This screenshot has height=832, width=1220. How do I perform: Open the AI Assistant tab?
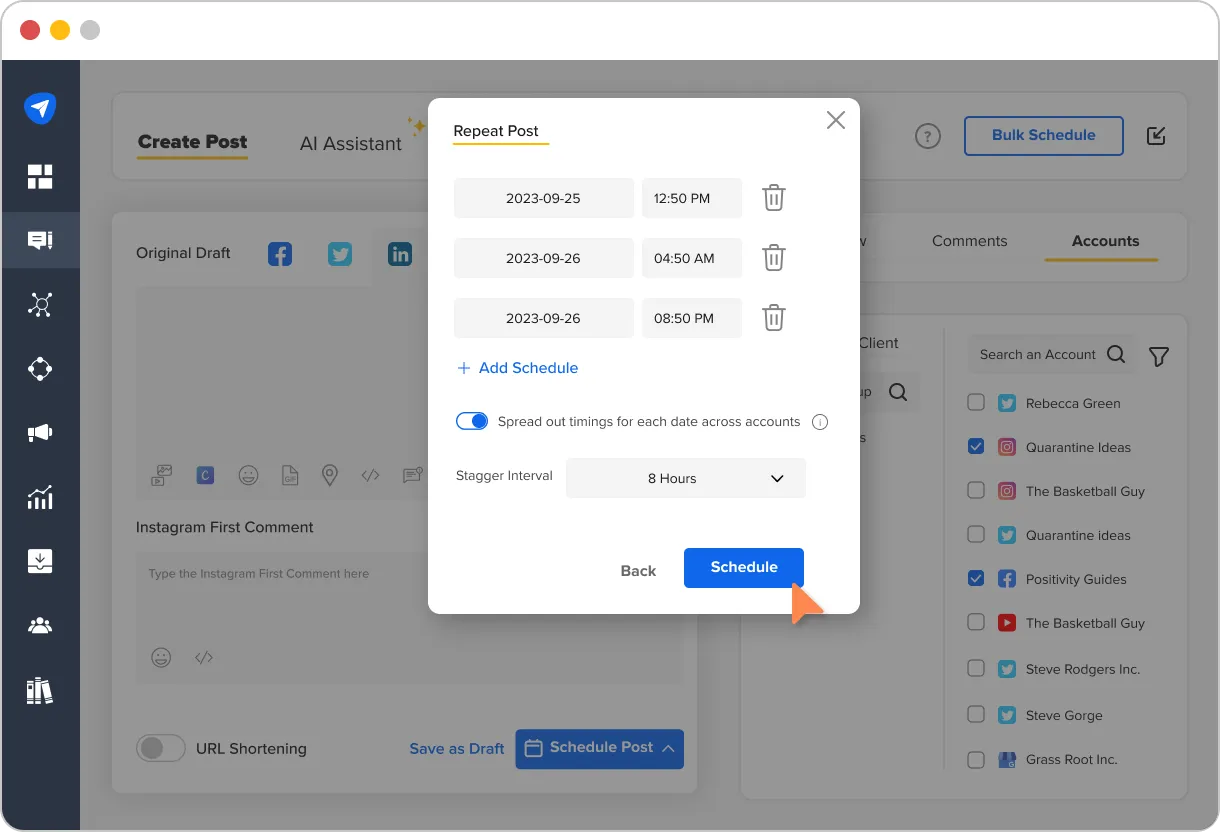(x=351, y=144)
